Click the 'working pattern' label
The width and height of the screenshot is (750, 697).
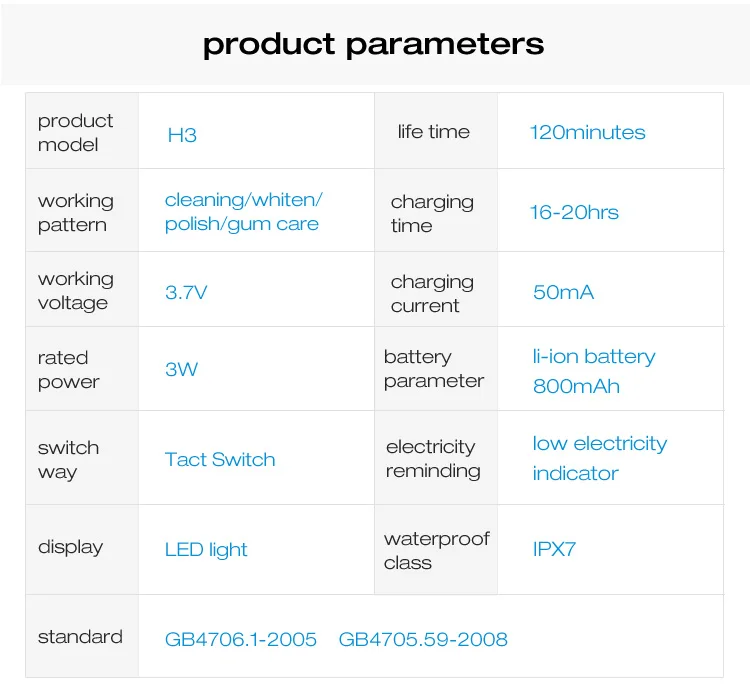coord(75,212)
